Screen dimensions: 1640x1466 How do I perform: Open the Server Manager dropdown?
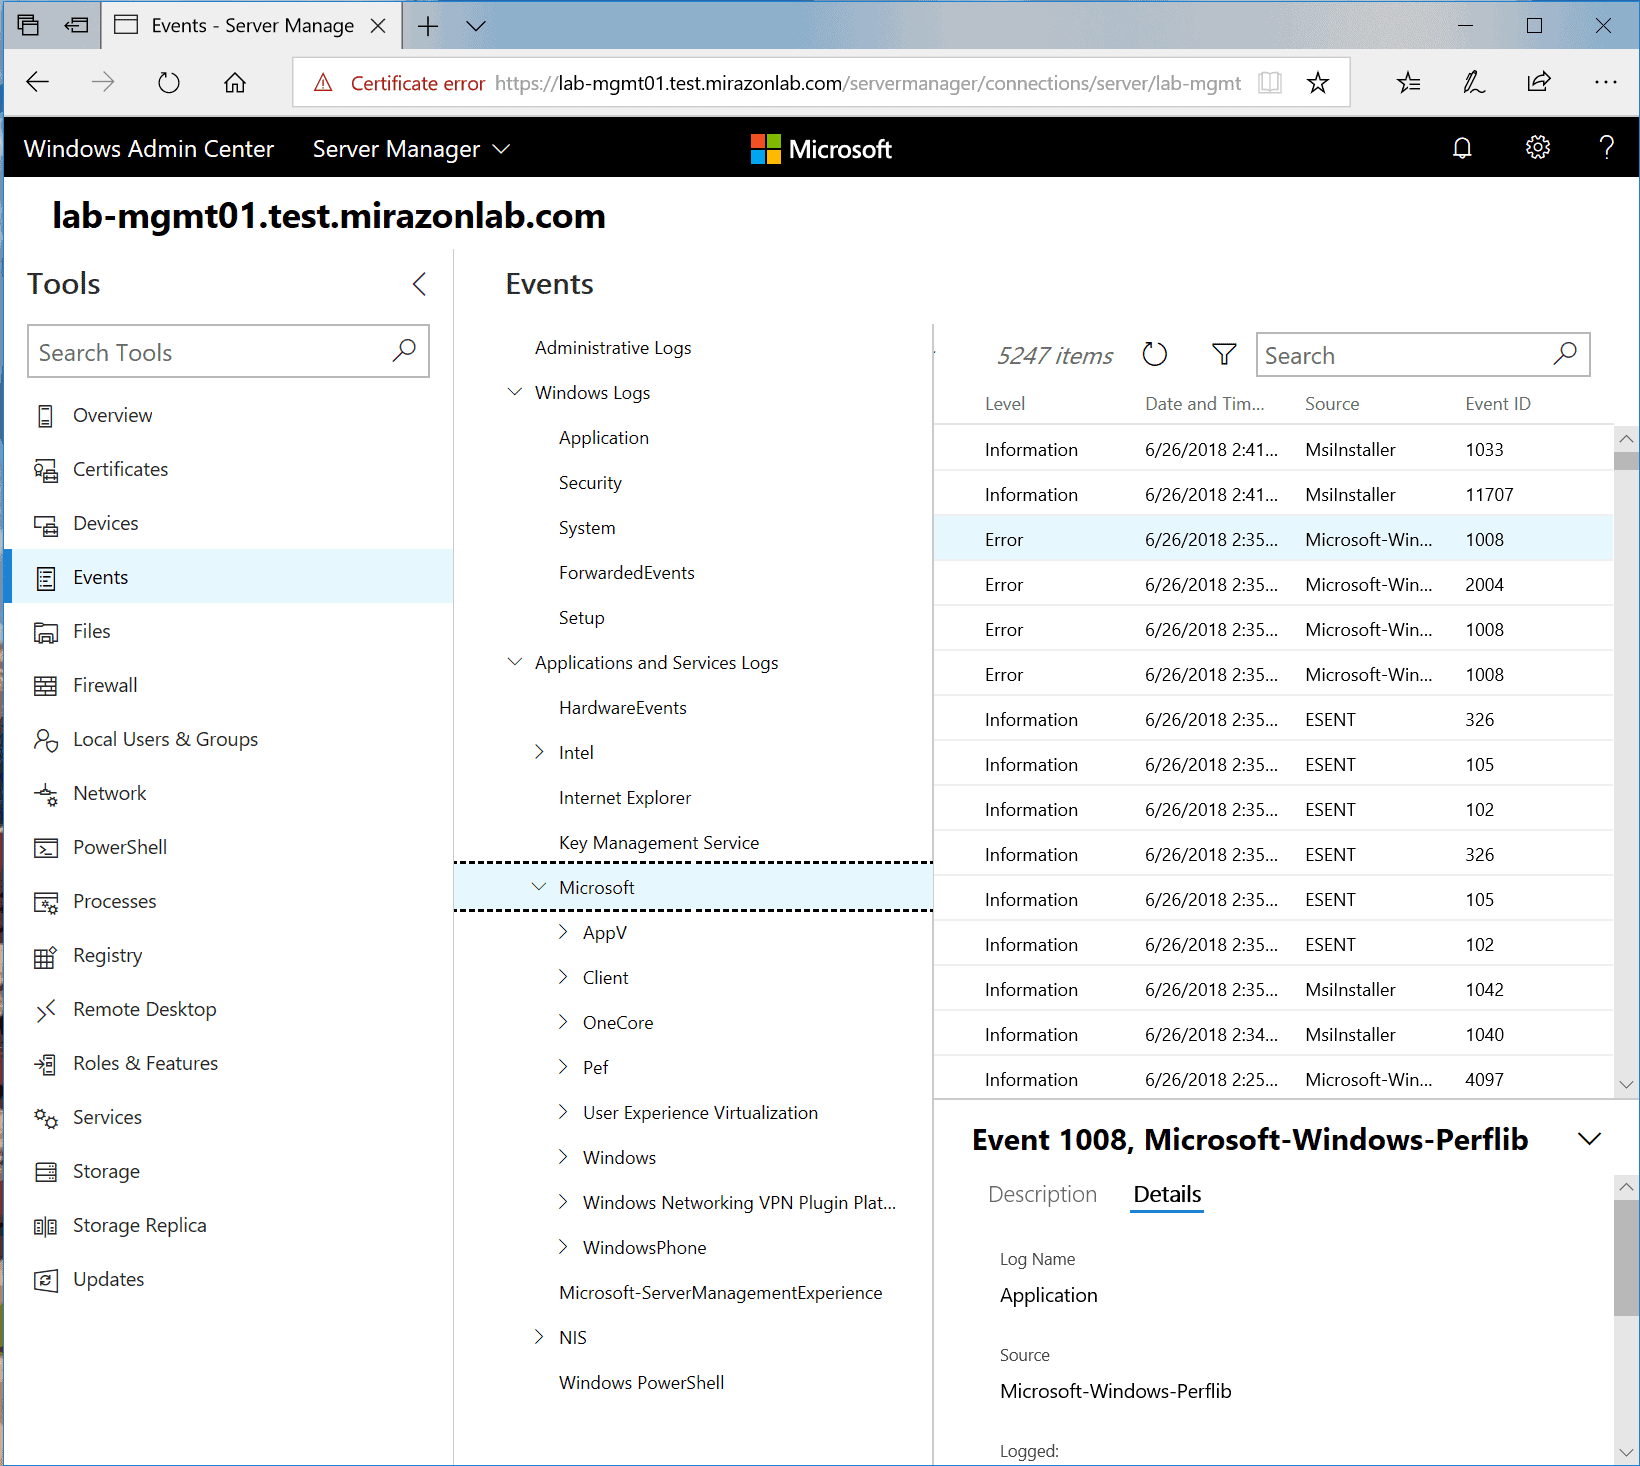[412, 148]
